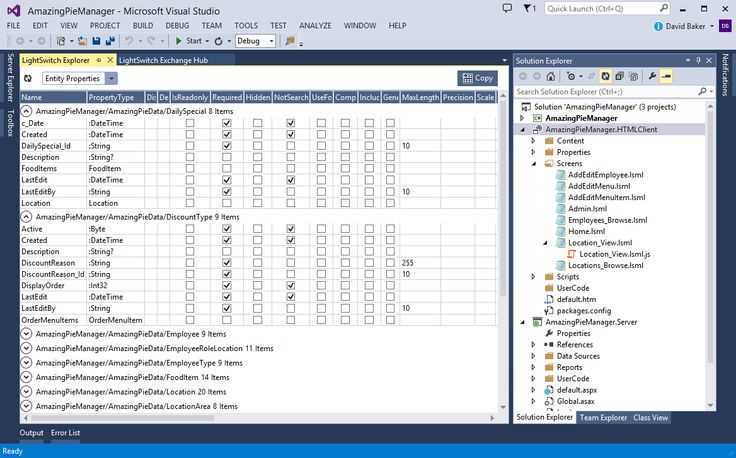Click the Save icon in the toolbar

click(x=96, y=41)
